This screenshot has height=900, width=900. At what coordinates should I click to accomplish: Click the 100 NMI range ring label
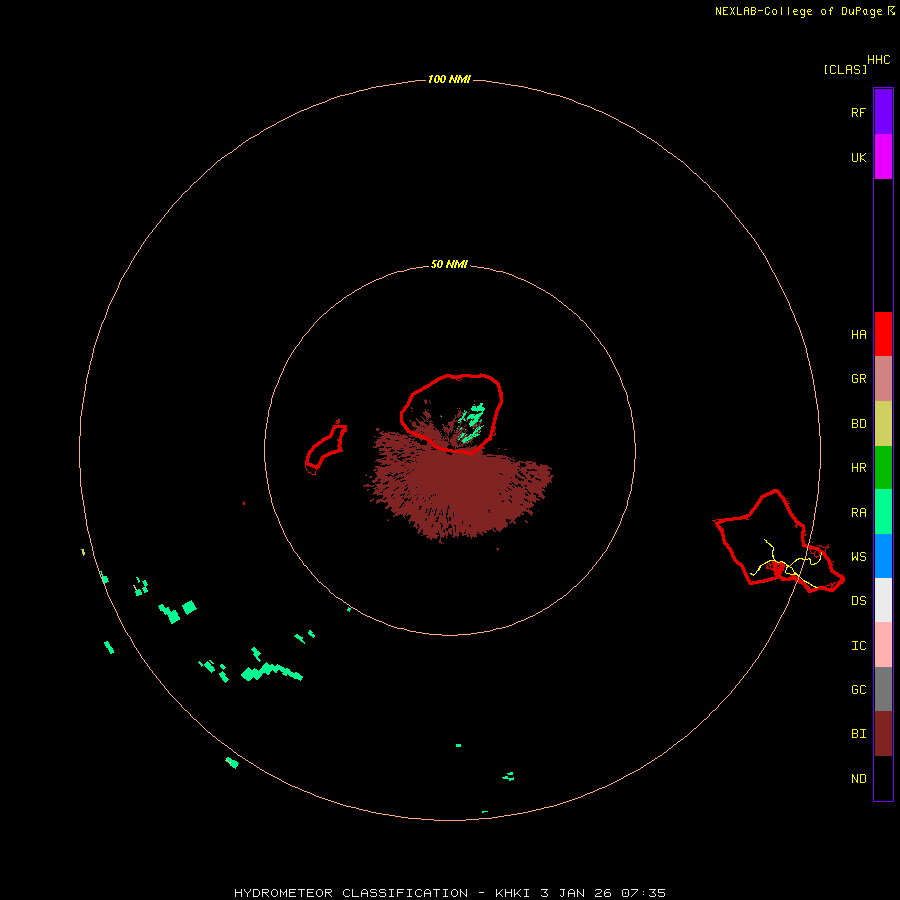[x=449, y=79]
